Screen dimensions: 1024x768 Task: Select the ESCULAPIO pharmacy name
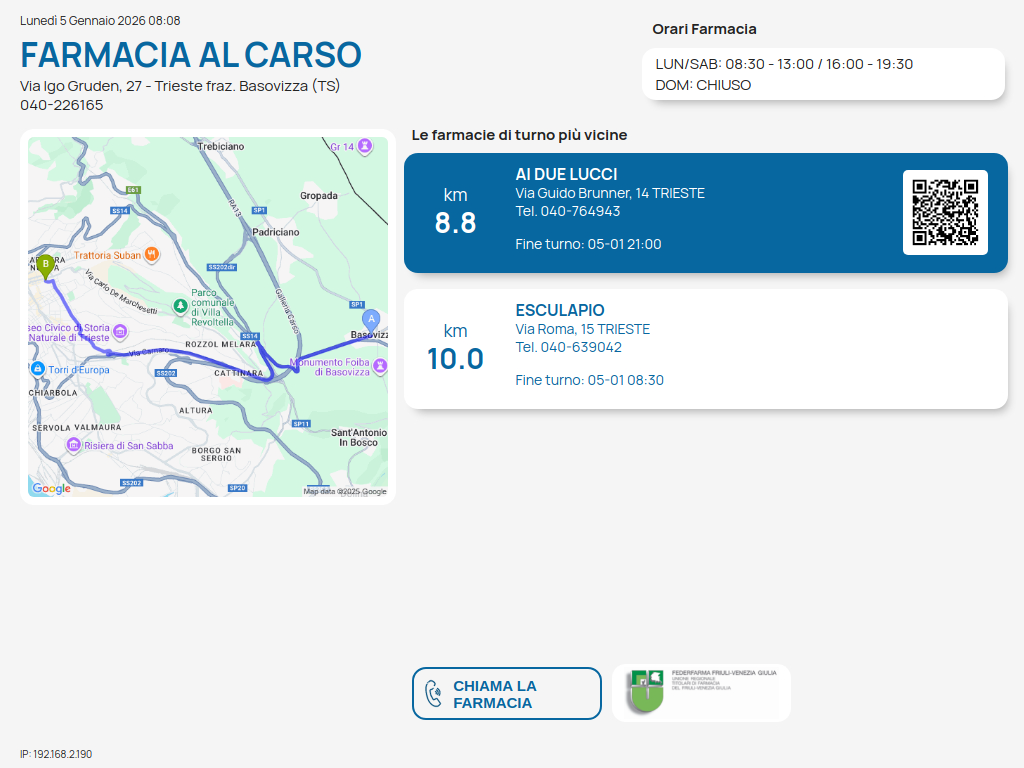click(x=560, y=310)
